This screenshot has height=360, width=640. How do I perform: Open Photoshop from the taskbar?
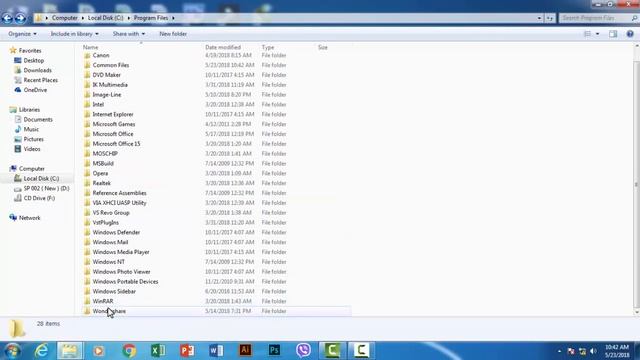(274, 351)
